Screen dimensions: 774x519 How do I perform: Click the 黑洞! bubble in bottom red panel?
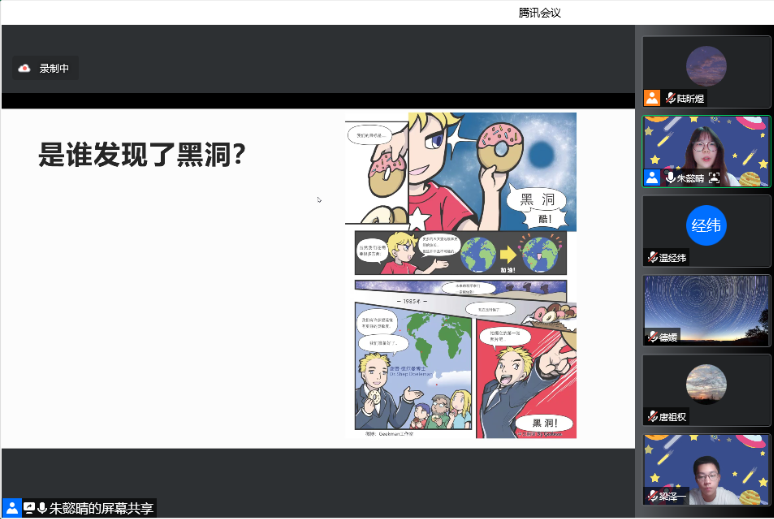tap(544, 423)
